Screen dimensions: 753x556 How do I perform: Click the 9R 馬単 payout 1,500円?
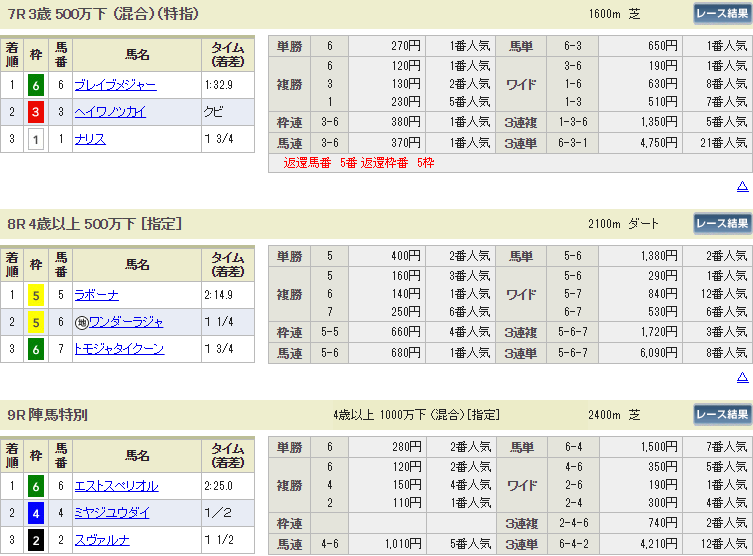pos(659,447)
